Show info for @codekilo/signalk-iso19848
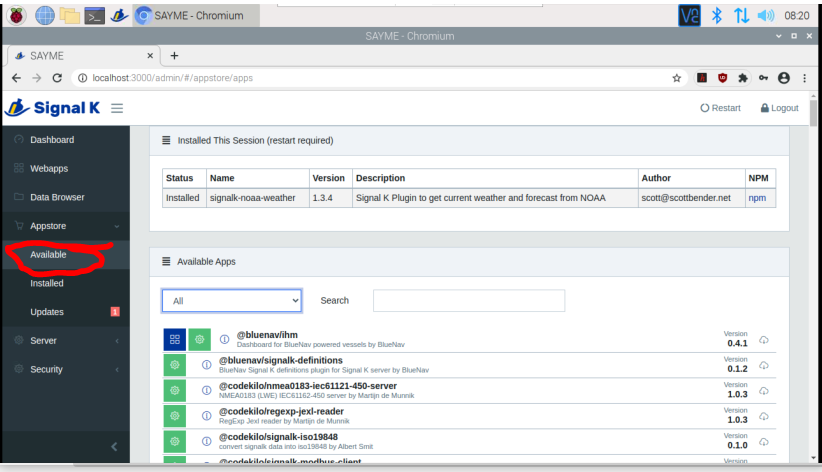 [207, 442]
